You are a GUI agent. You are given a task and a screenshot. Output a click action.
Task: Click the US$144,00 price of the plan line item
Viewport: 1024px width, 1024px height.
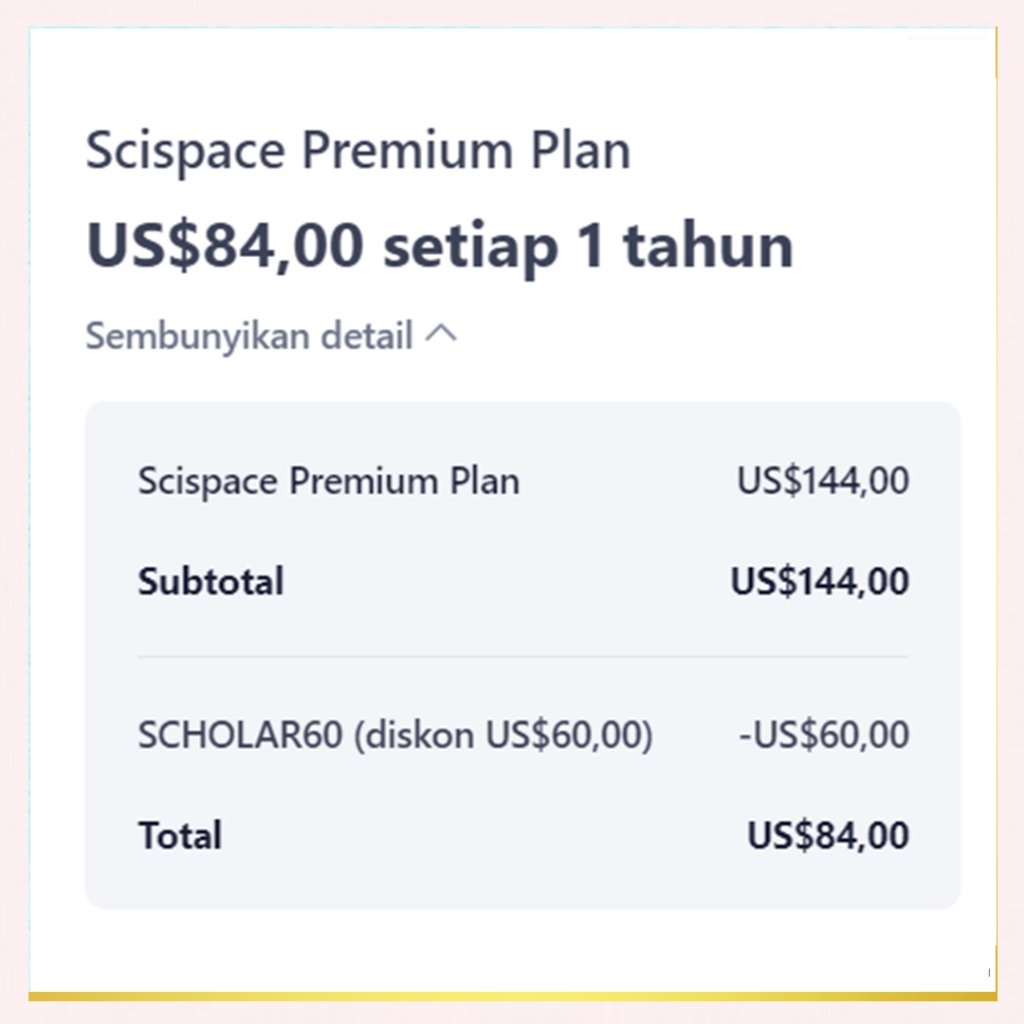point(823,481)
